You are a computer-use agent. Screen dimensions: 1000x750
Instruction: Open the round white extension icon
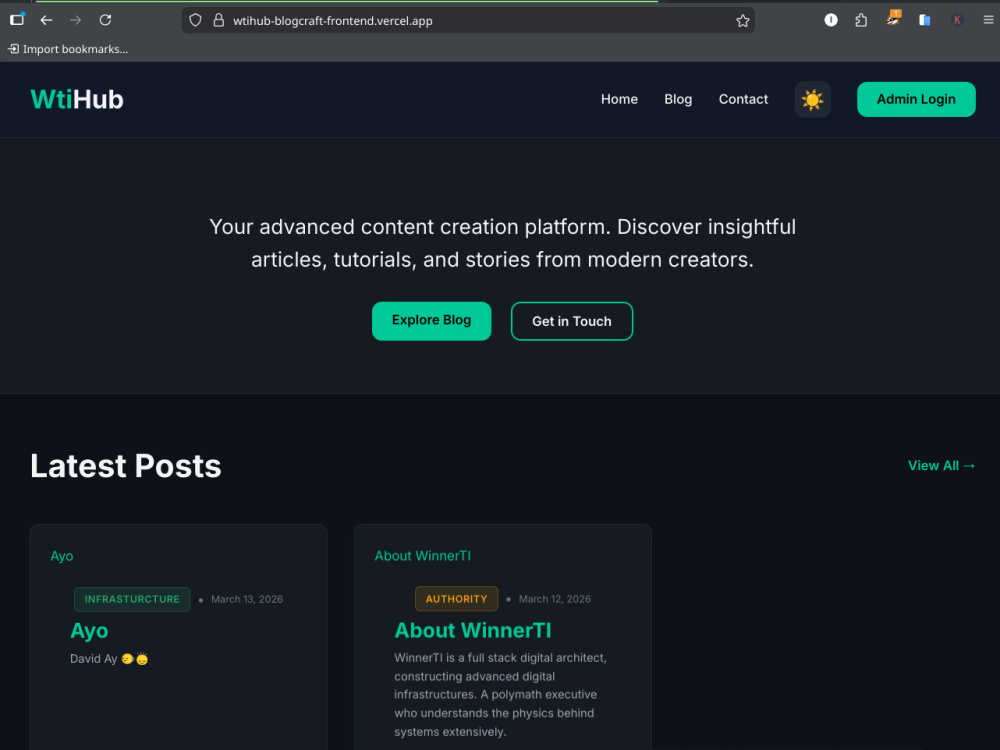pyautogui.click(x=831, y=20)
